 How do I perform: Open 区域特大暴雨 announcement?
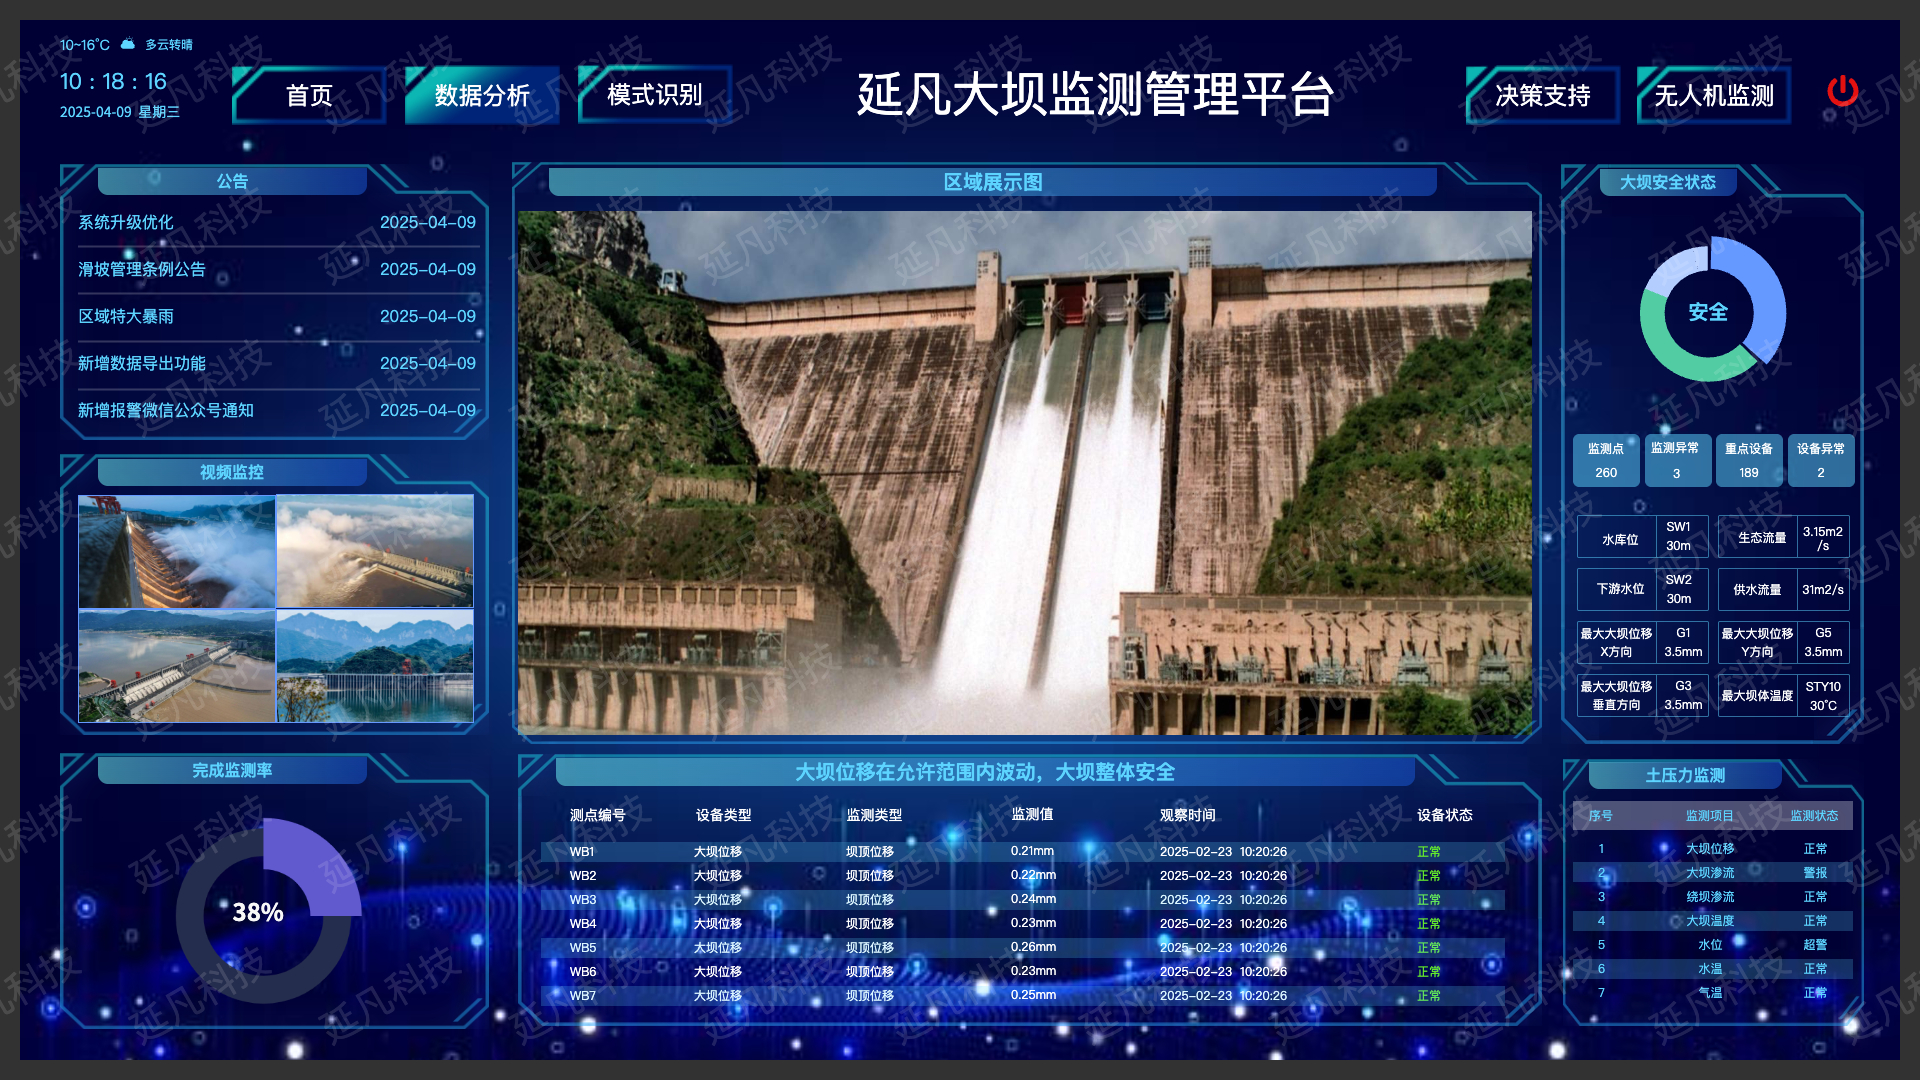[x=126, y=316]
